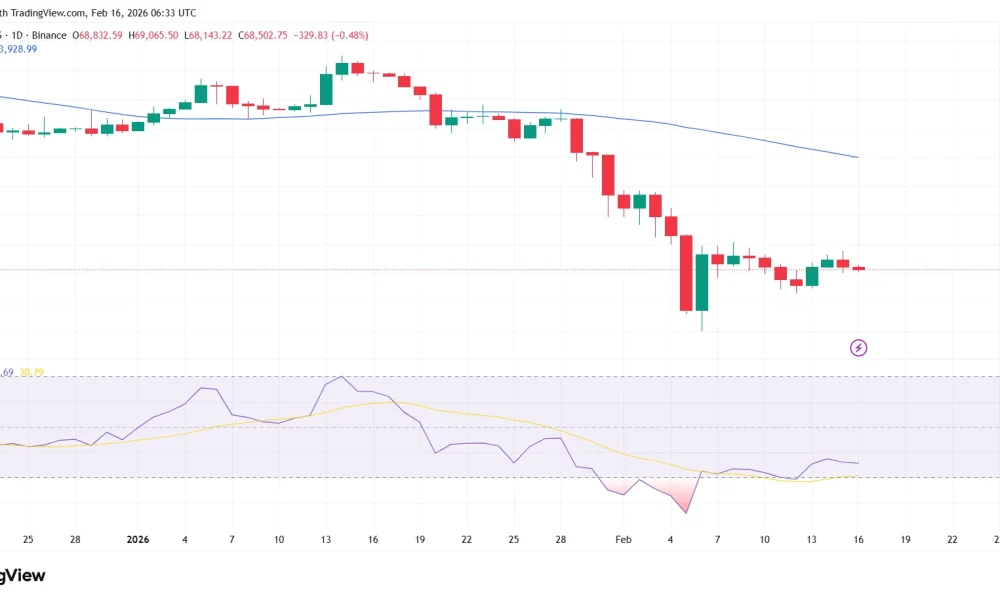The image size is (1000, 600).
Task: Click the Feb label on the date axis
Action: click(623, 539)
